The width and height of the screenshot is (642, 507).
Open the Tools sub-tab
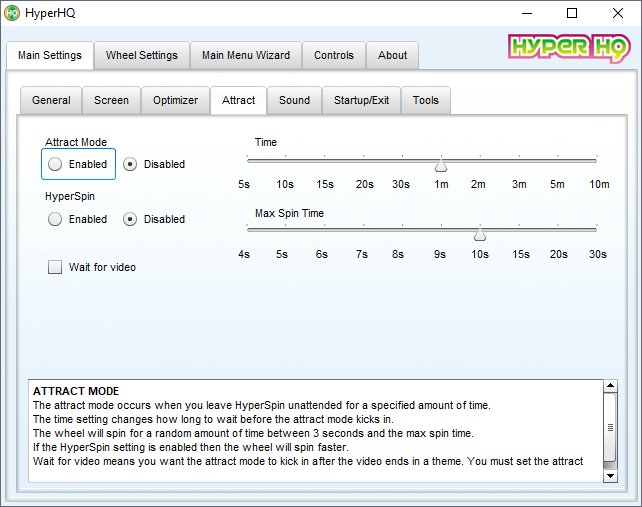[x=425, y=100]
